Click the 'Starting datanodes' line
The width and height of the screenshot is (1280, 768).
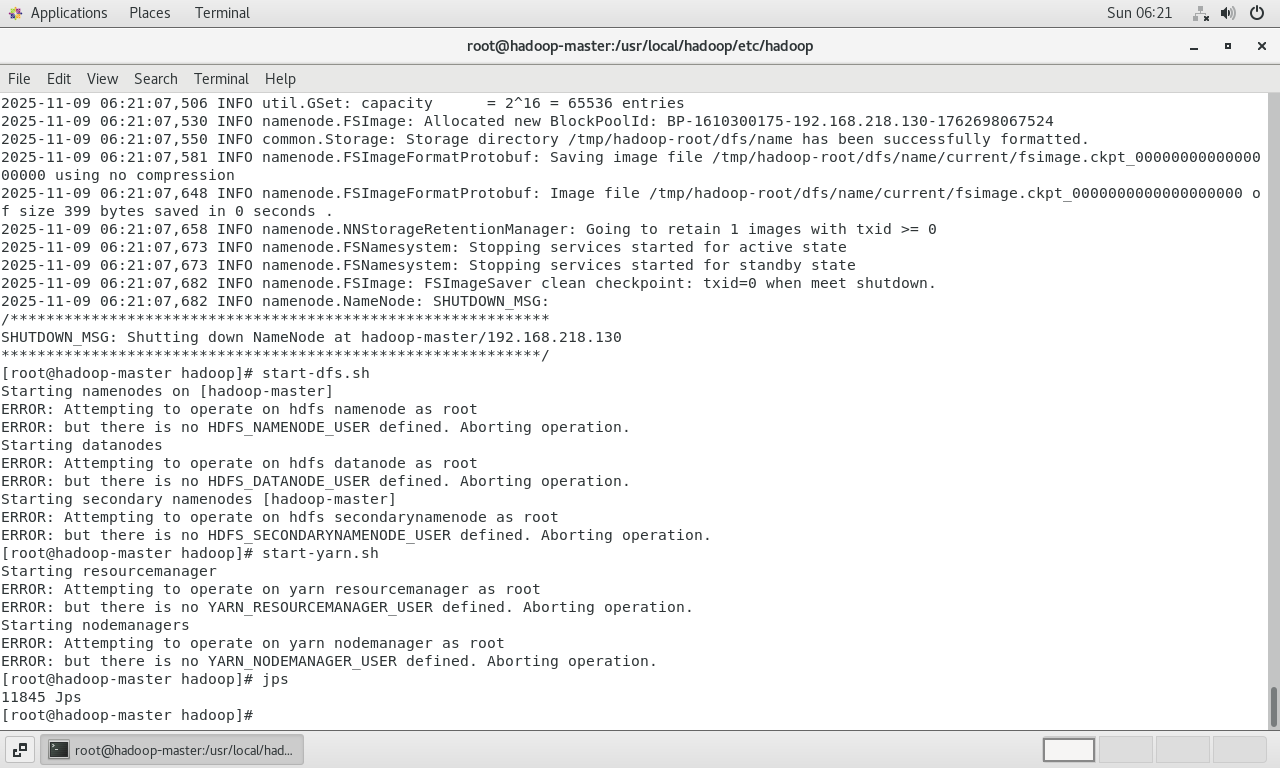81,445
